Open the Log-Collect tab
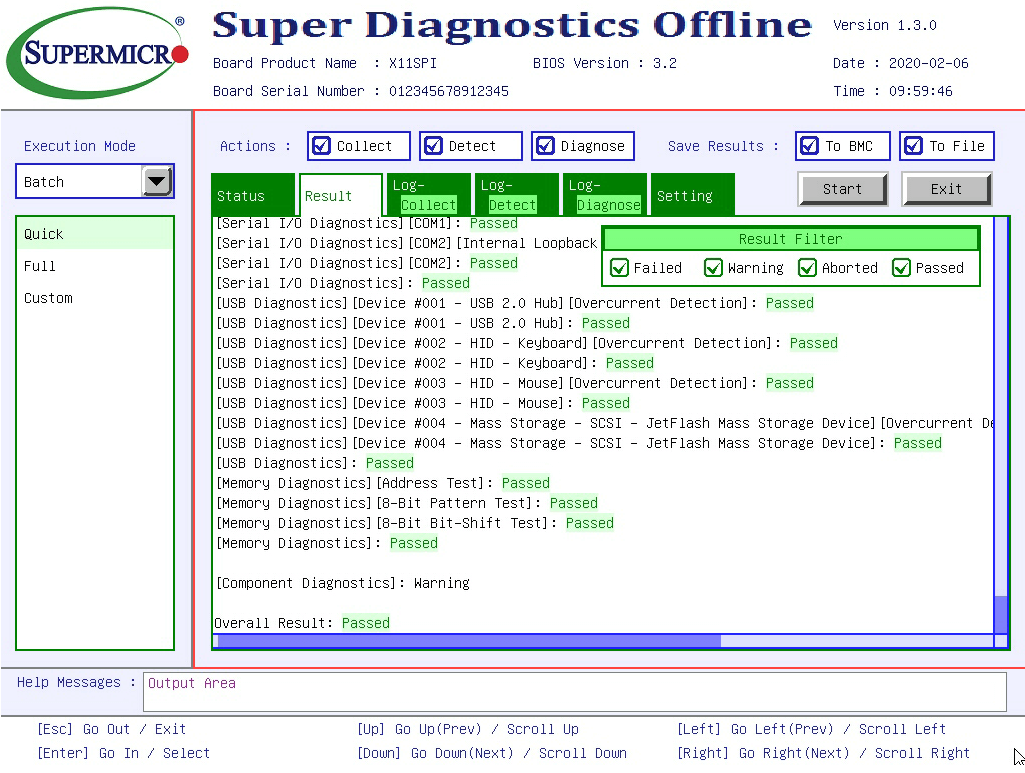 point(428,195)
